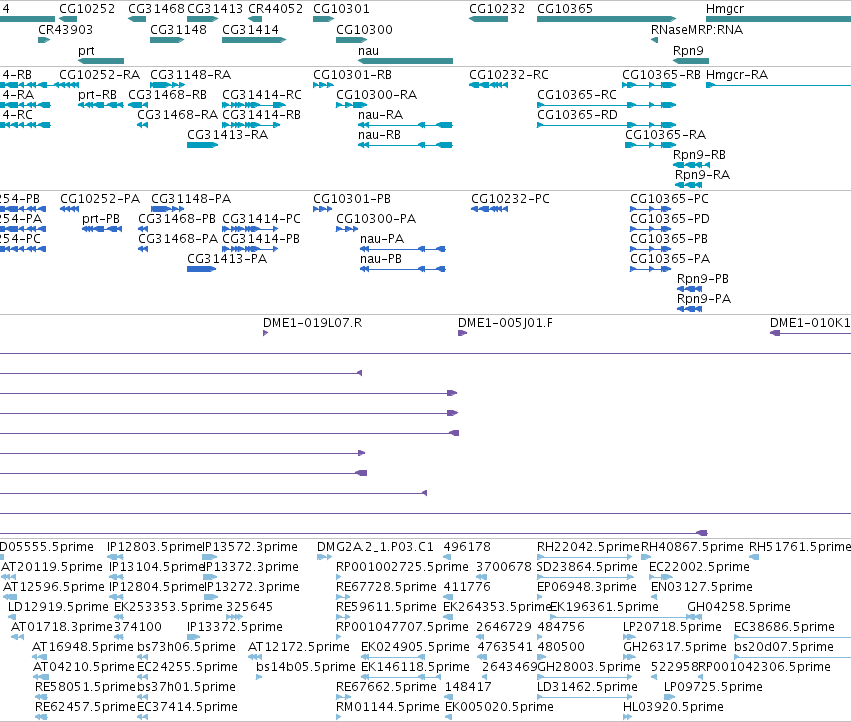This screenshot has width=851, height=722.
Task: Click the CG10232-RC transcript label
Action: tap(509, 74)
